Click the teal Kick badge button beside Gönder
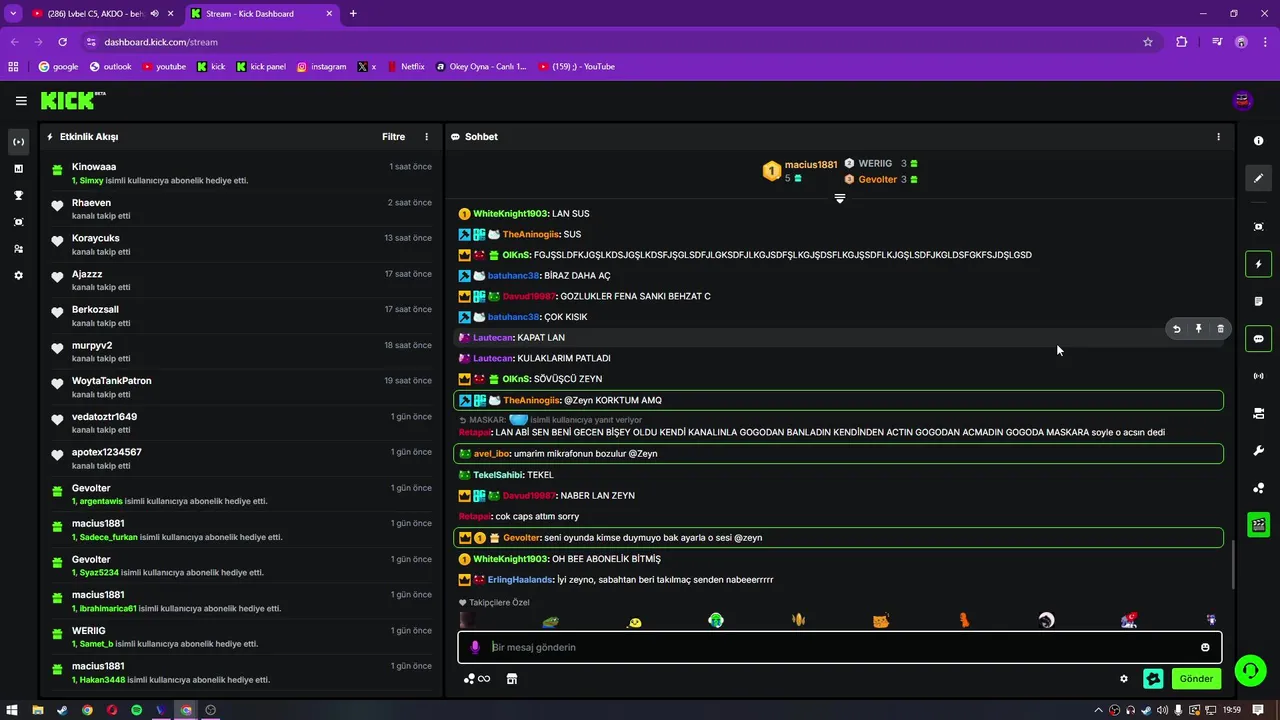Image resolution: width=1280 pixels, height=720 pixels. tap(1153, 679)
